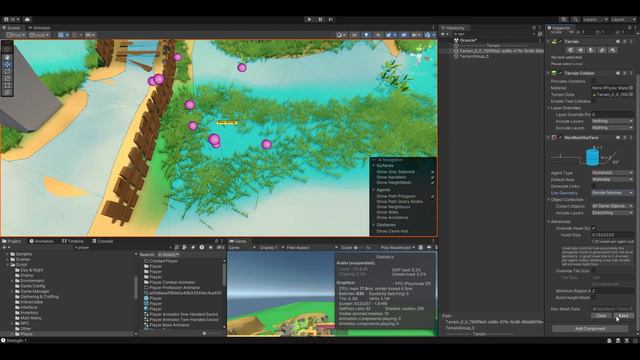Select the Create Neighbor Terrains tool icon
The height and width of the screenshot is (360, 640).
click(570, 50)
